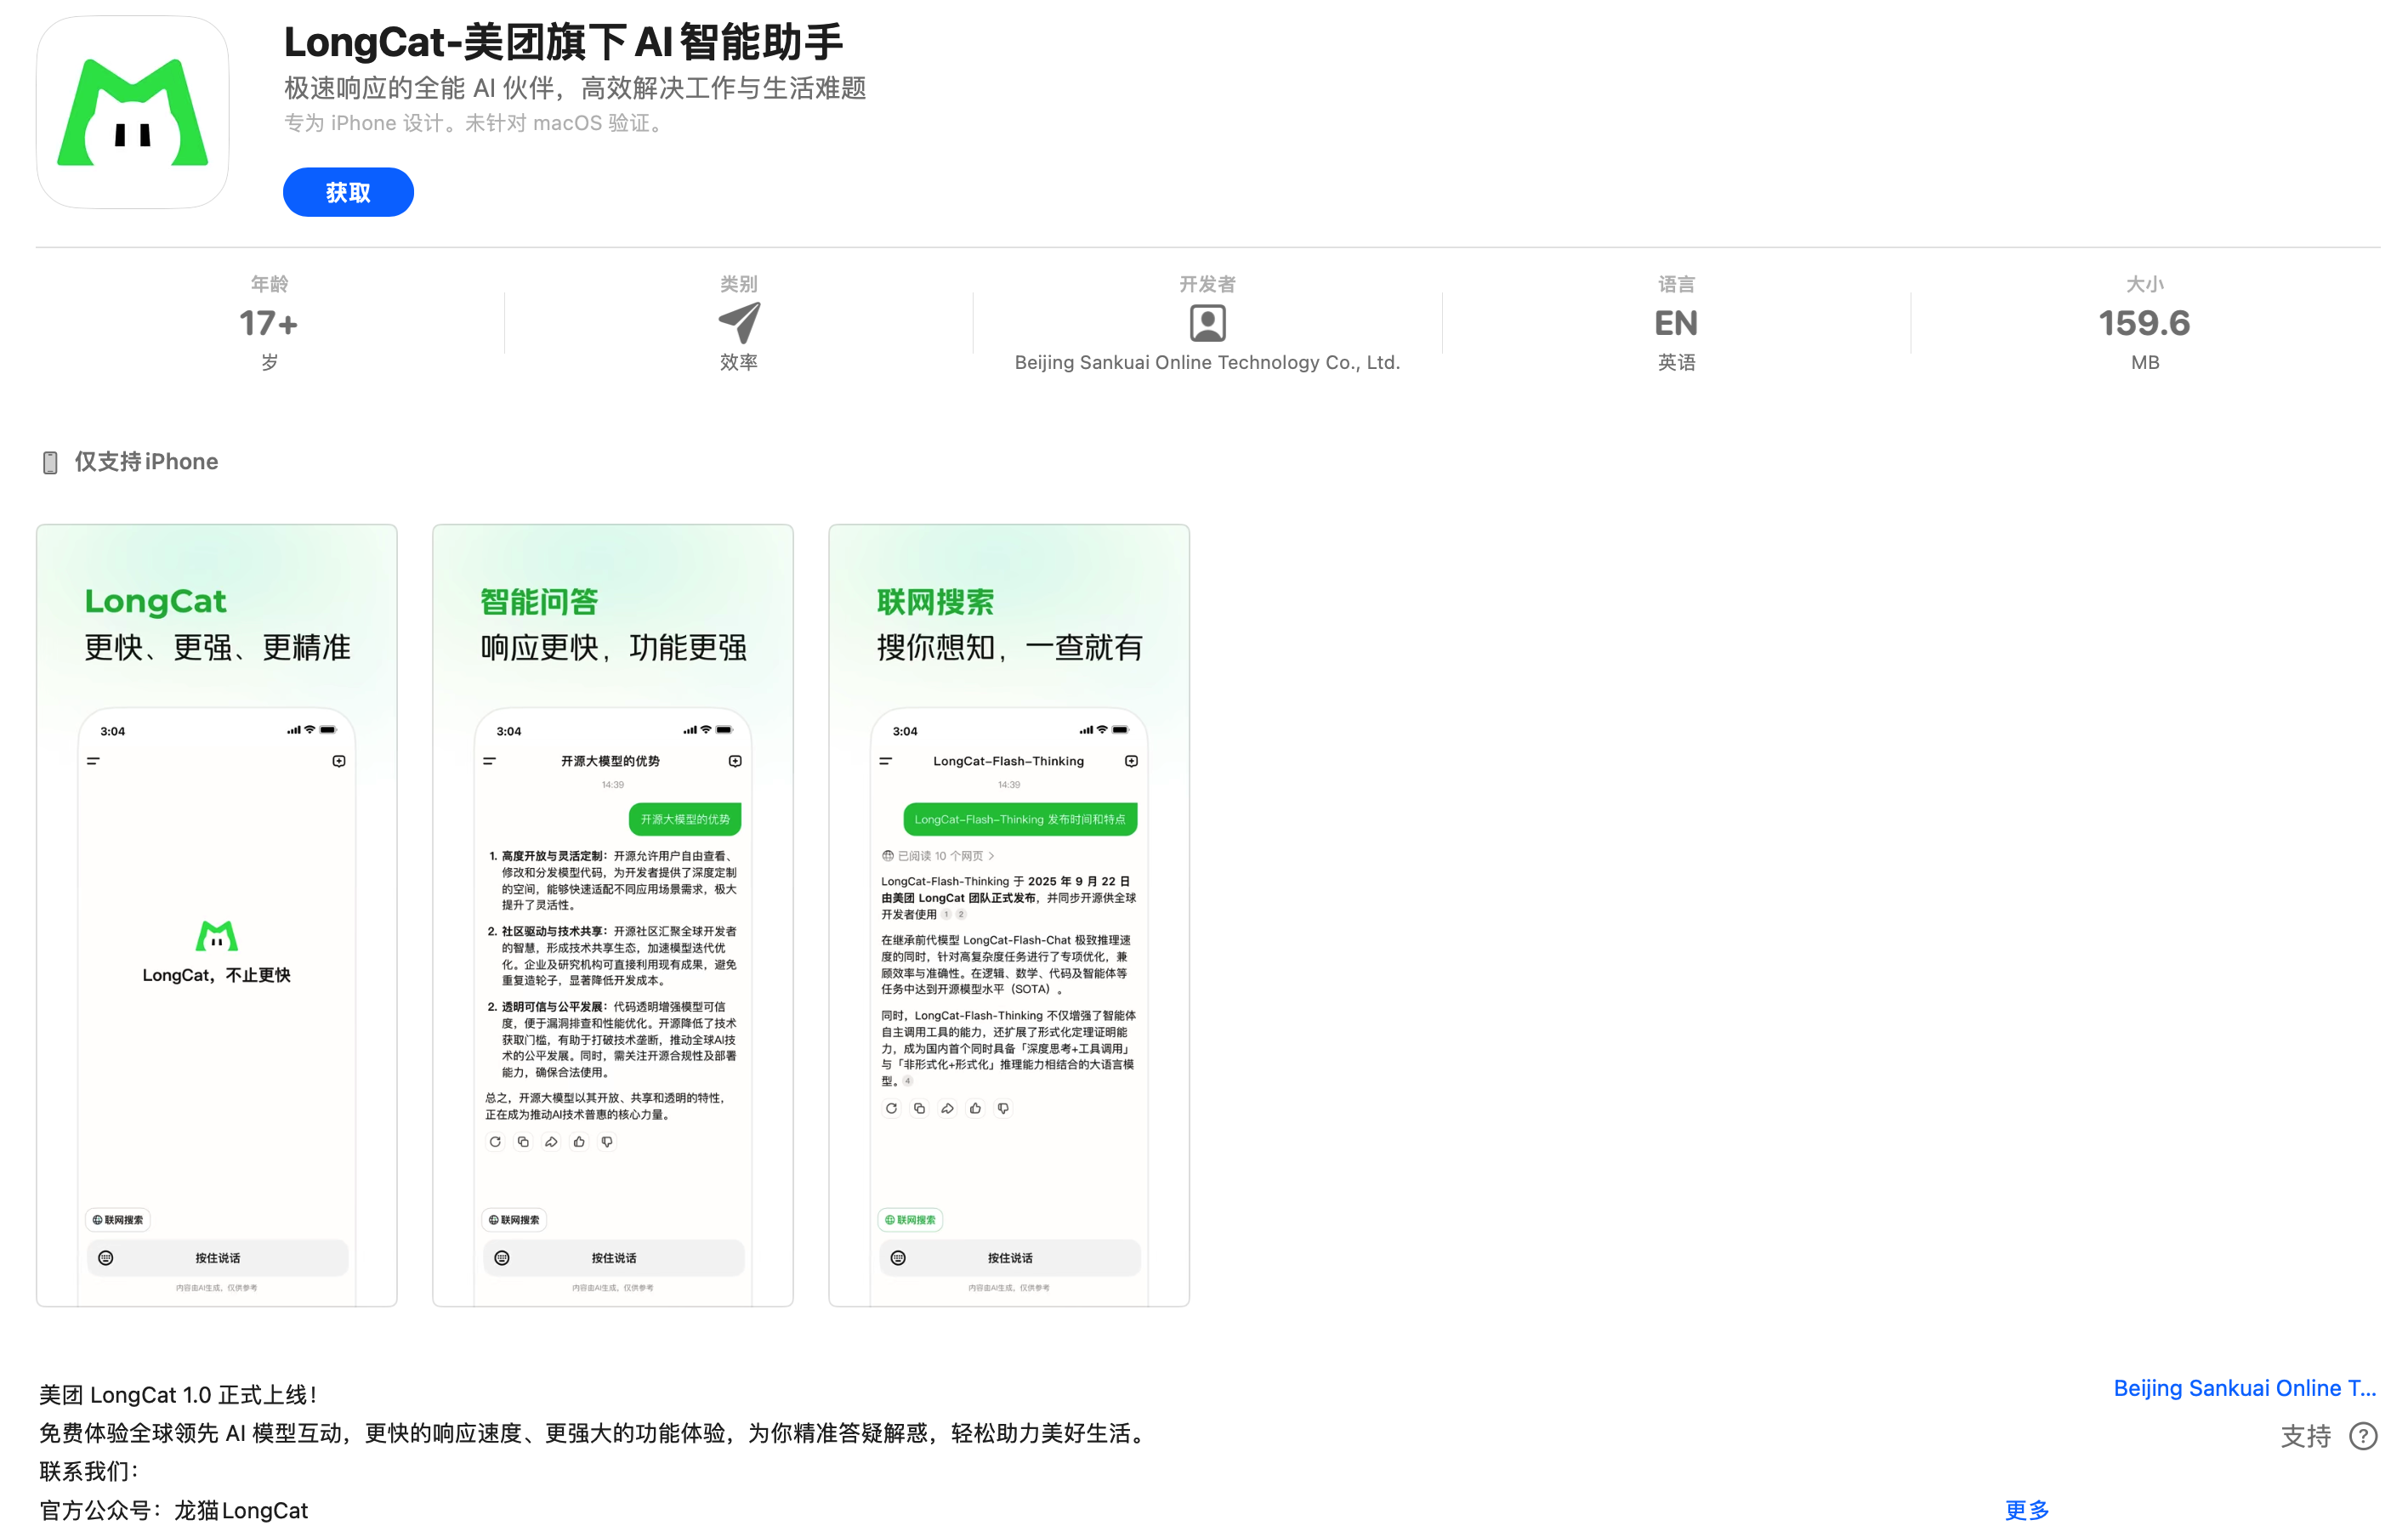Click 更多 to expand the app description
Image resolution: width=2408 pixels, height=1537 pixels.
[2026, 1510]
